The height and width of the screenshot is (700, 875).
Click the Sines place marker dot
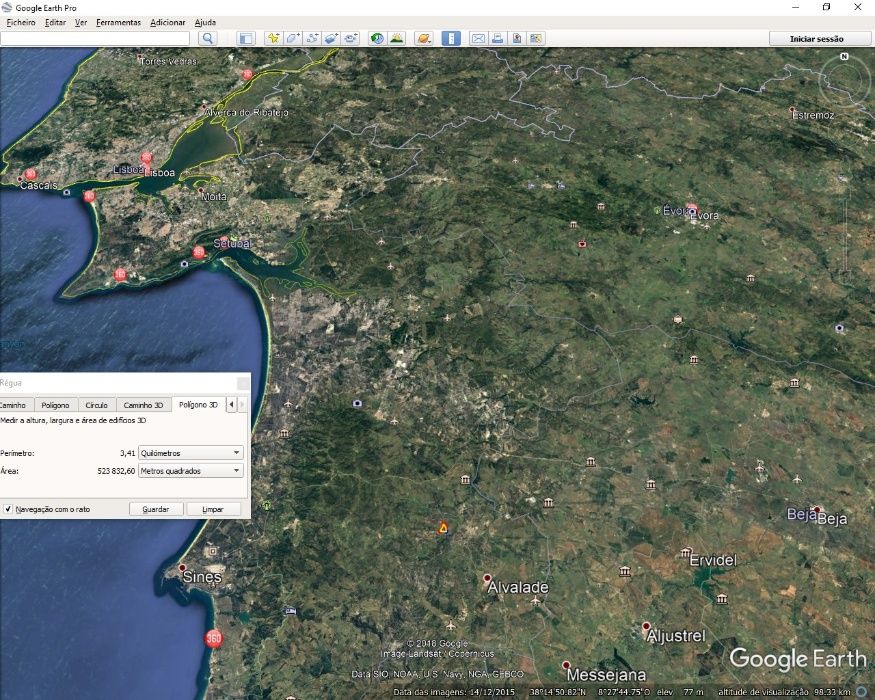pos(182,567)
